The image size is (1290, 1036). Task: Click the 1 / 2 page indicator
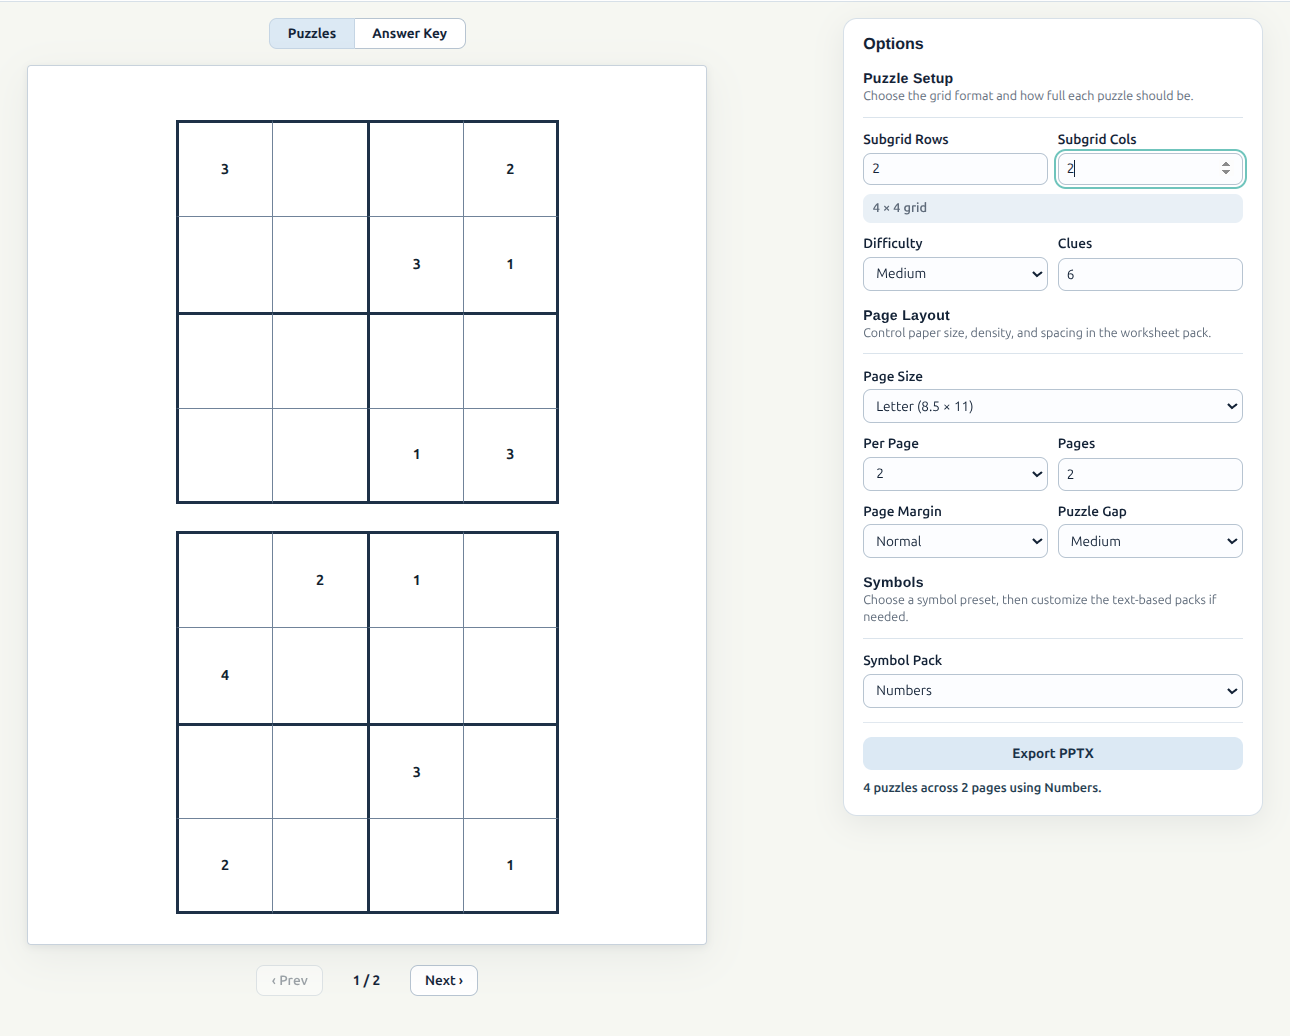tap(366, 980)
